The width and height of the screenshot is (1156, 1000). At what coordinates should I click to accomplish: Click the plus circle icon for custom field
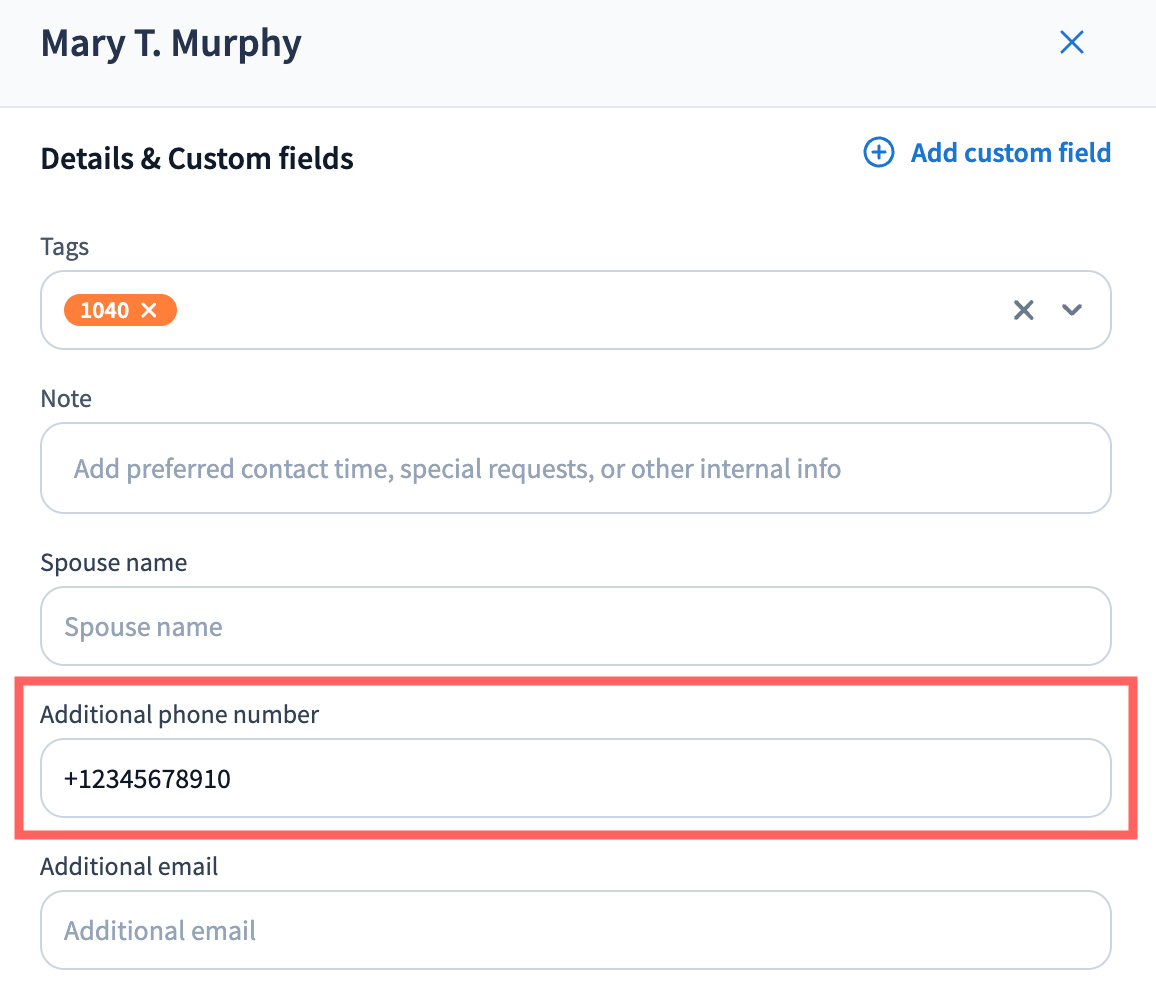coord(878,153)
